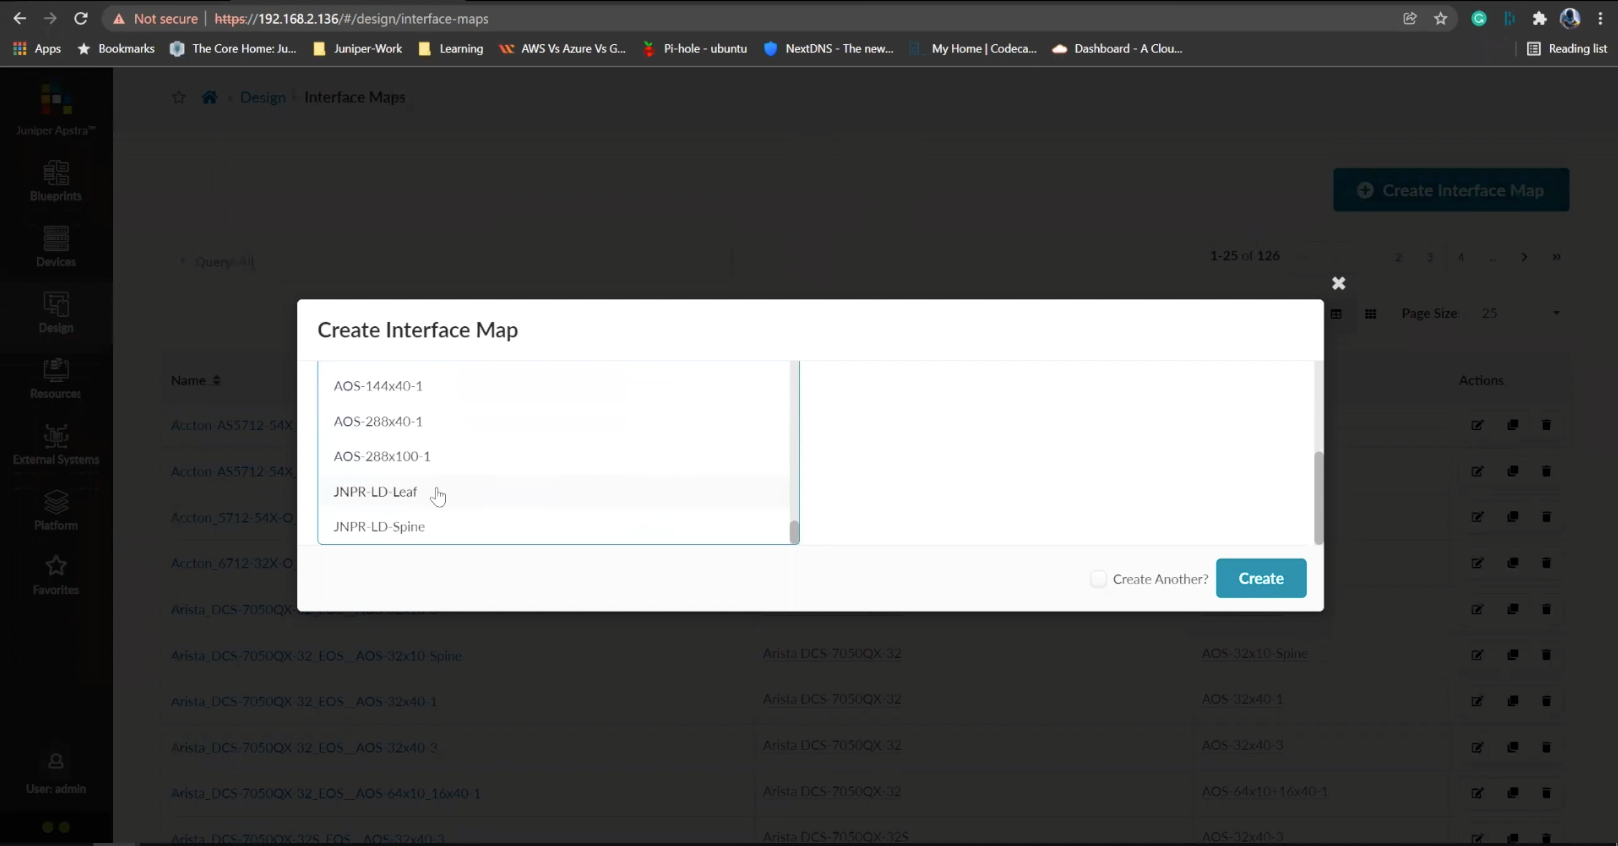Jump to the last page of results

[1556, 257]
